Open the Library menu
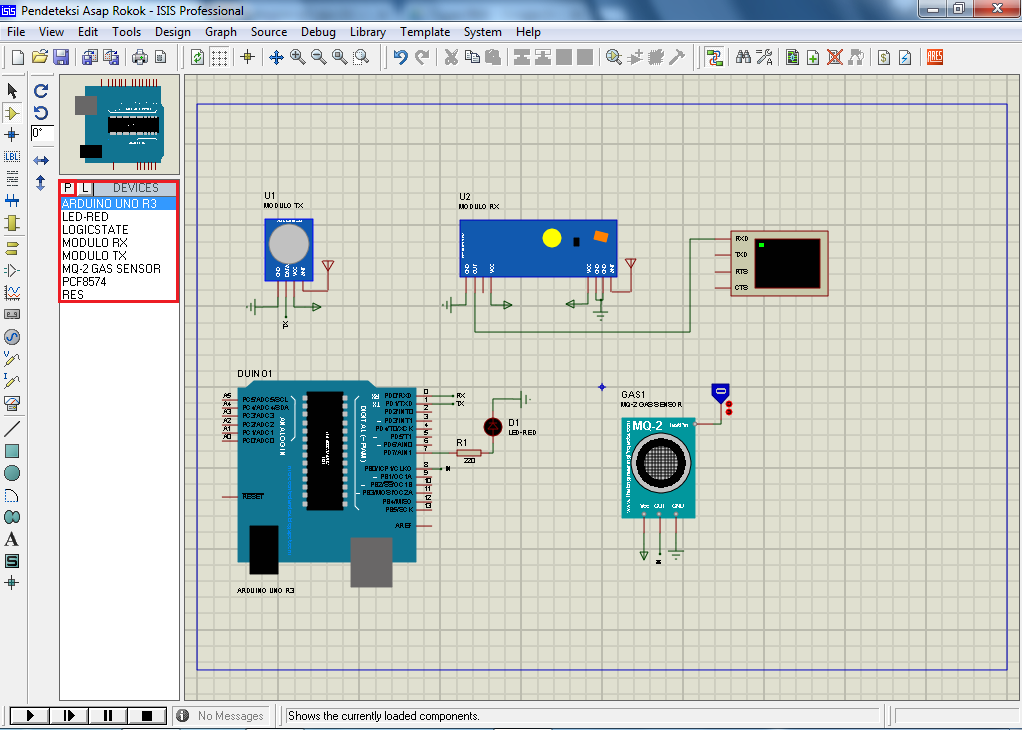1022x730 pixels. (x=368, y=32)
